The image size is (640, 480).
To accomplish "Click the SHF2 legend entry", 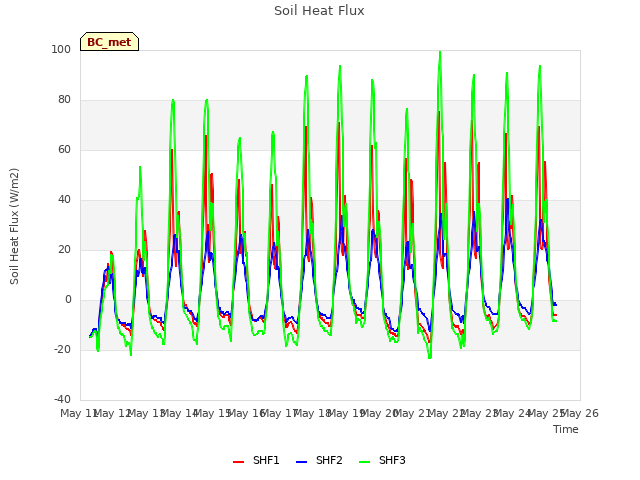I will tap(319, 460).
